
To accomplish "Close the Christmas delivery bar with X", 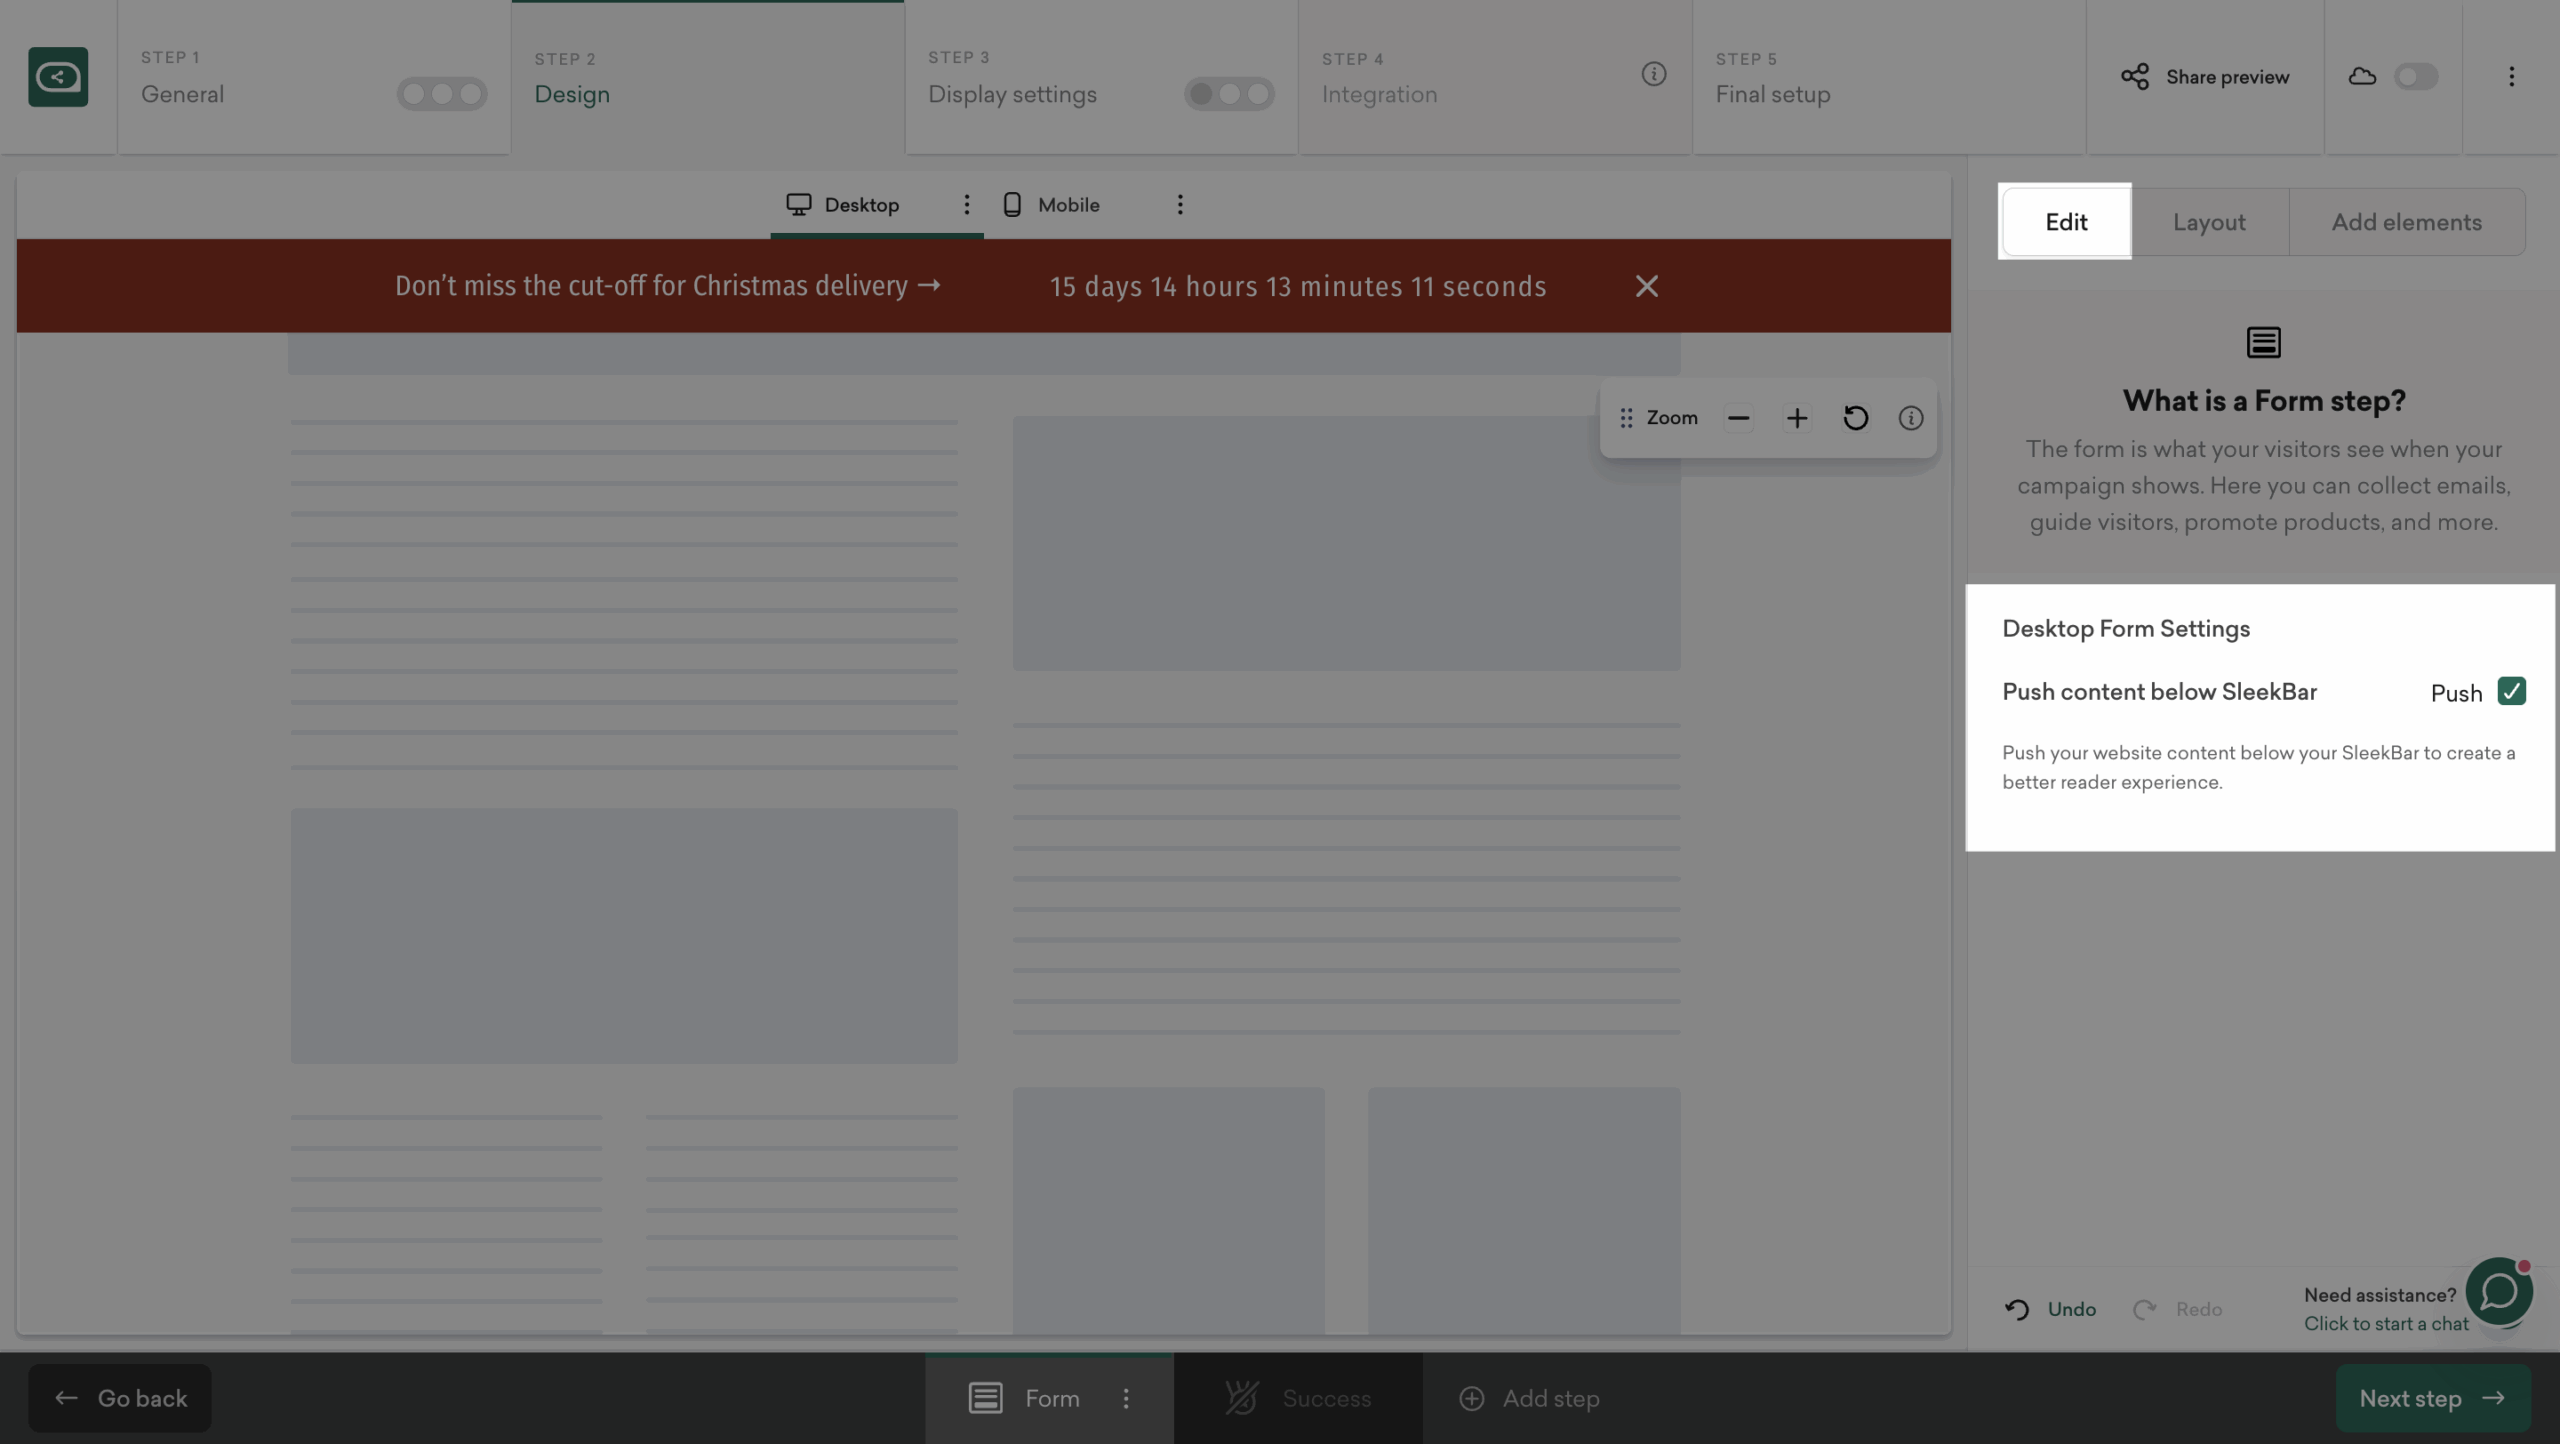I will [1647, 286].
